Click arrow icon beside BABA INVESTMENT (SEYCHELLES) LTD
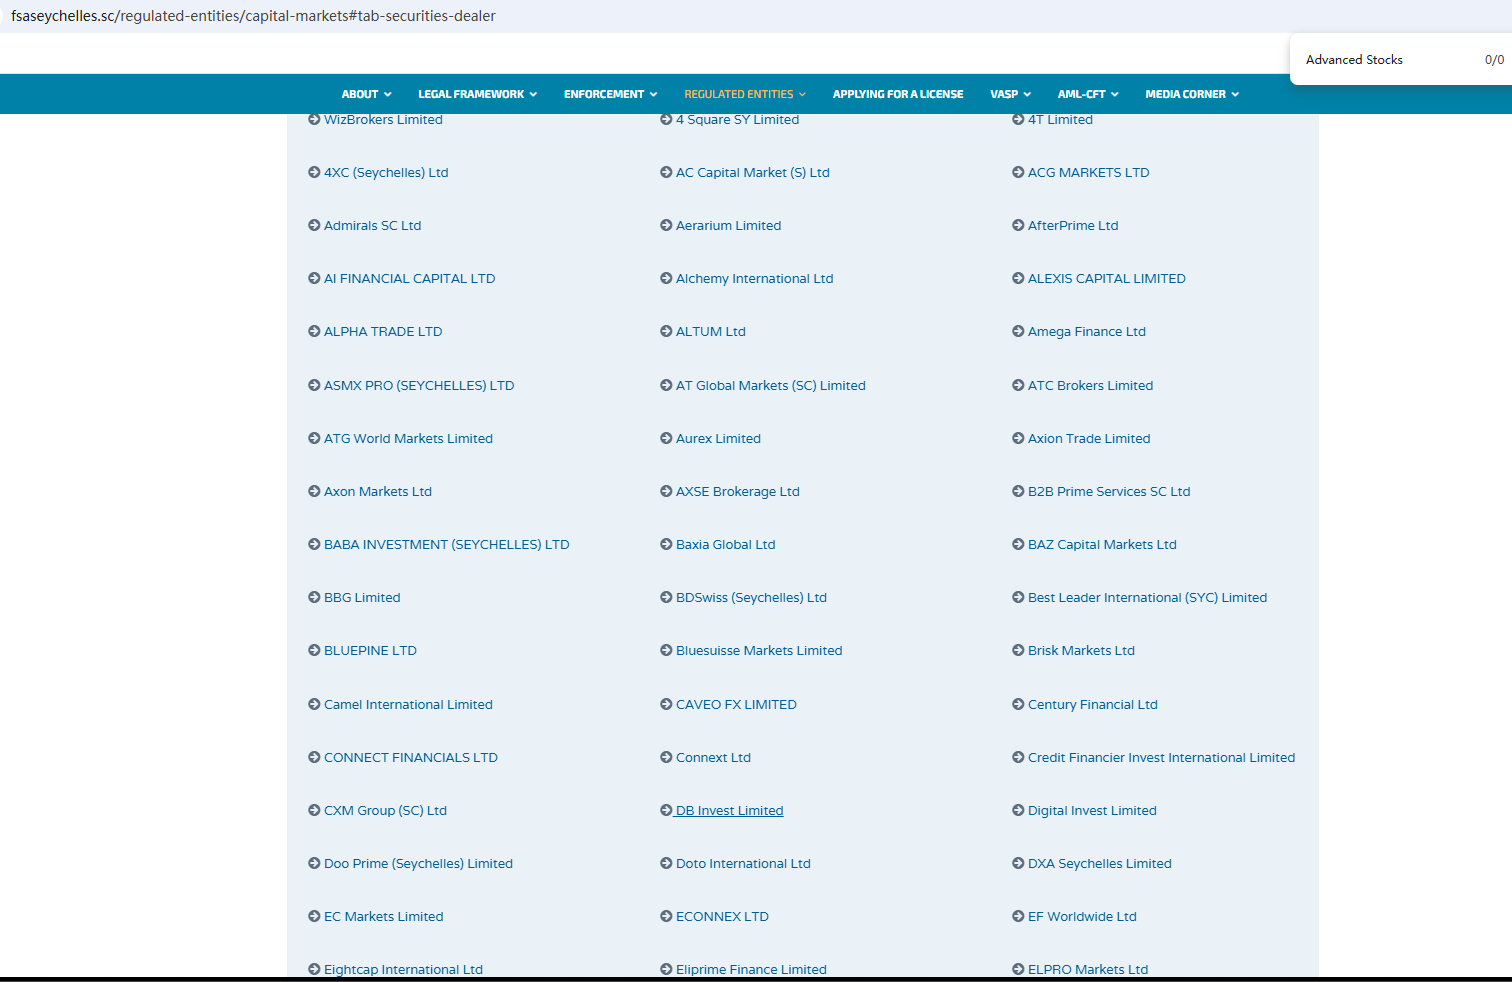 [x=314, y=545]
